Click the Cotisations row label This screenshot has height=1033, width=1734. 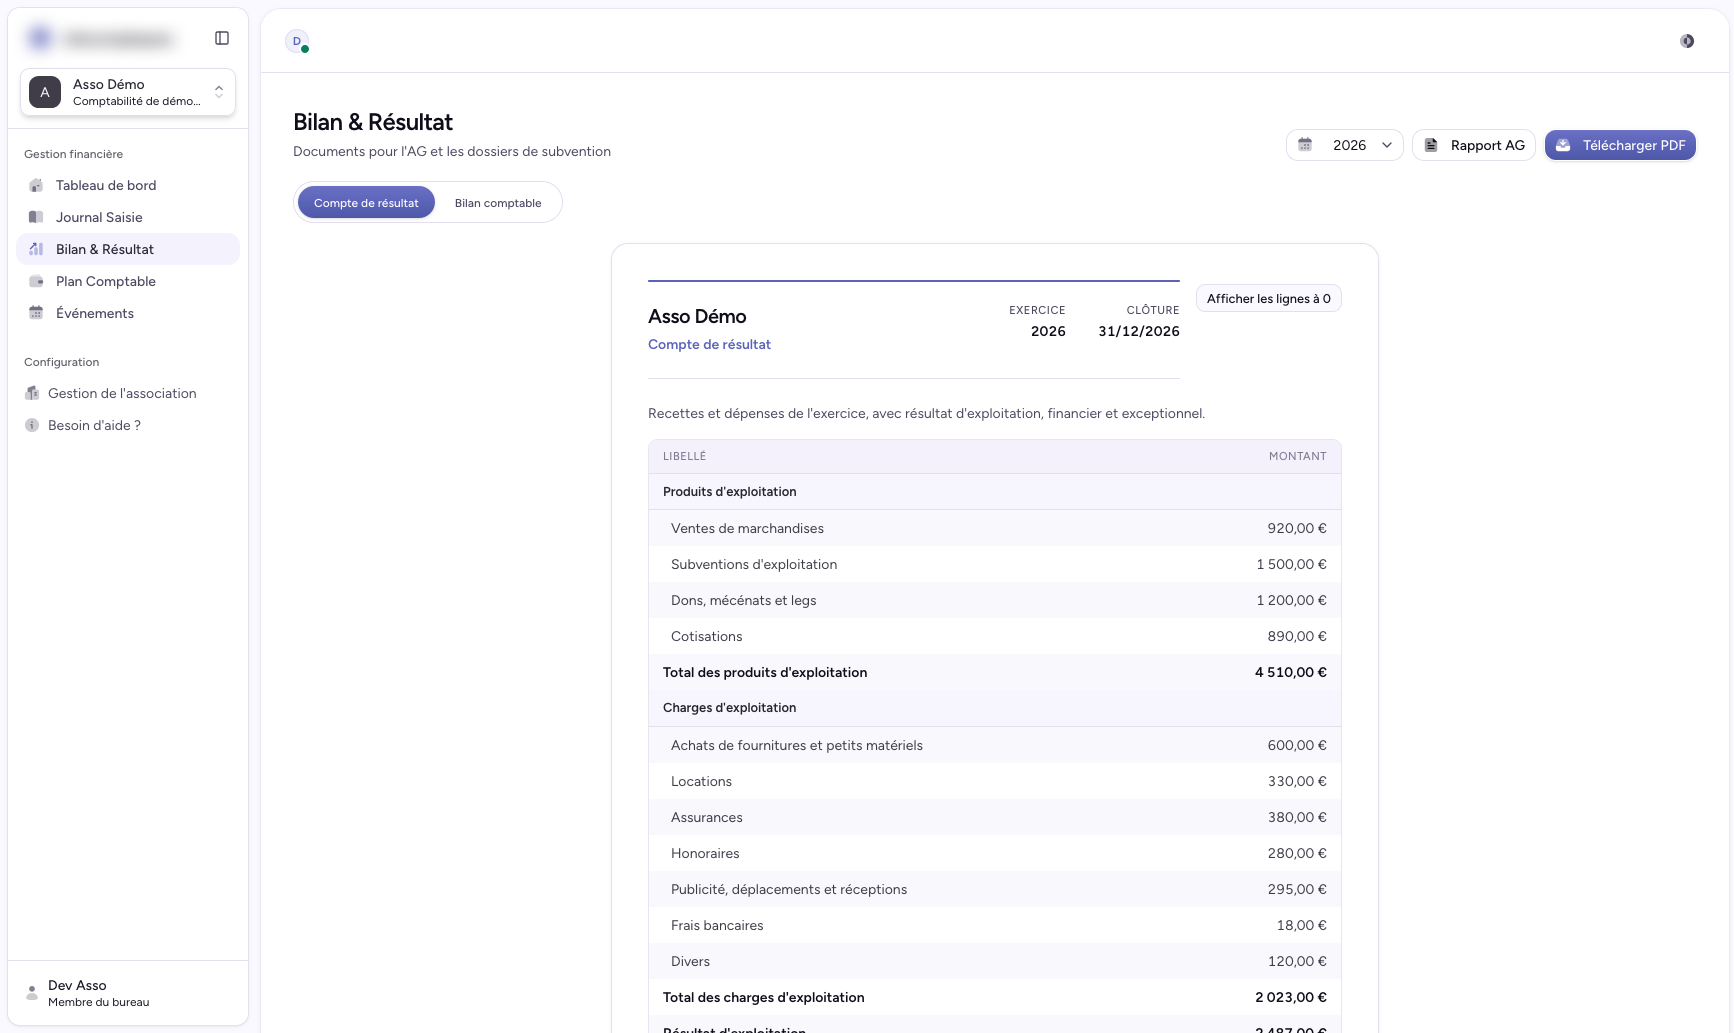pyautogui.click(x=706, y=636)
